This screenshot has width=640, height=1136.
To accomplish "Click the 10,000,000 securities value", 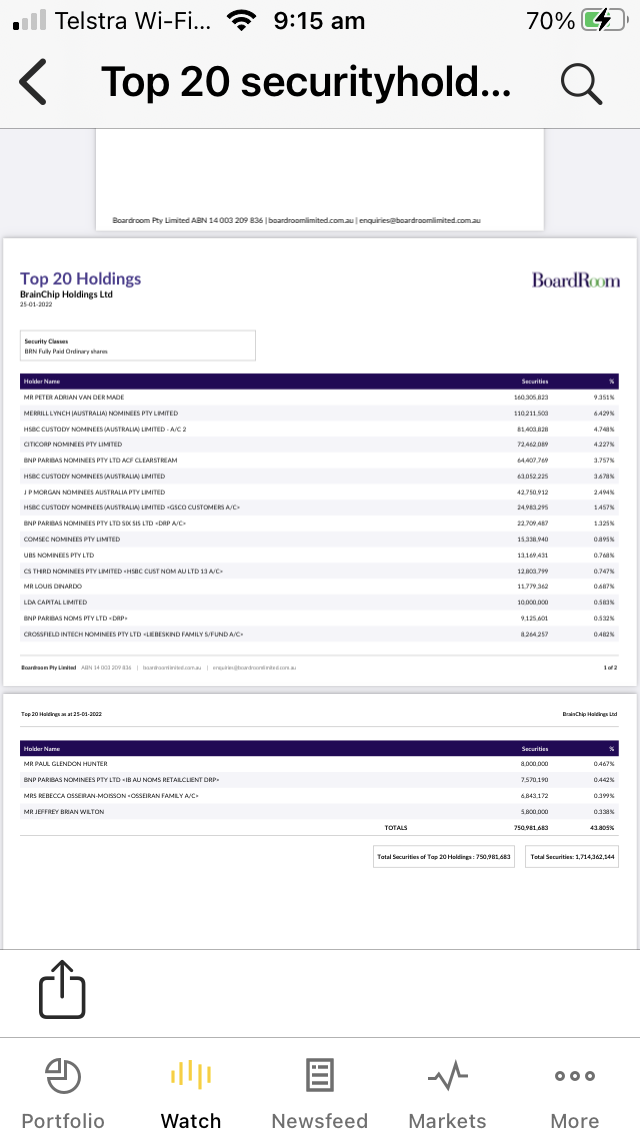I will (533, 602).
